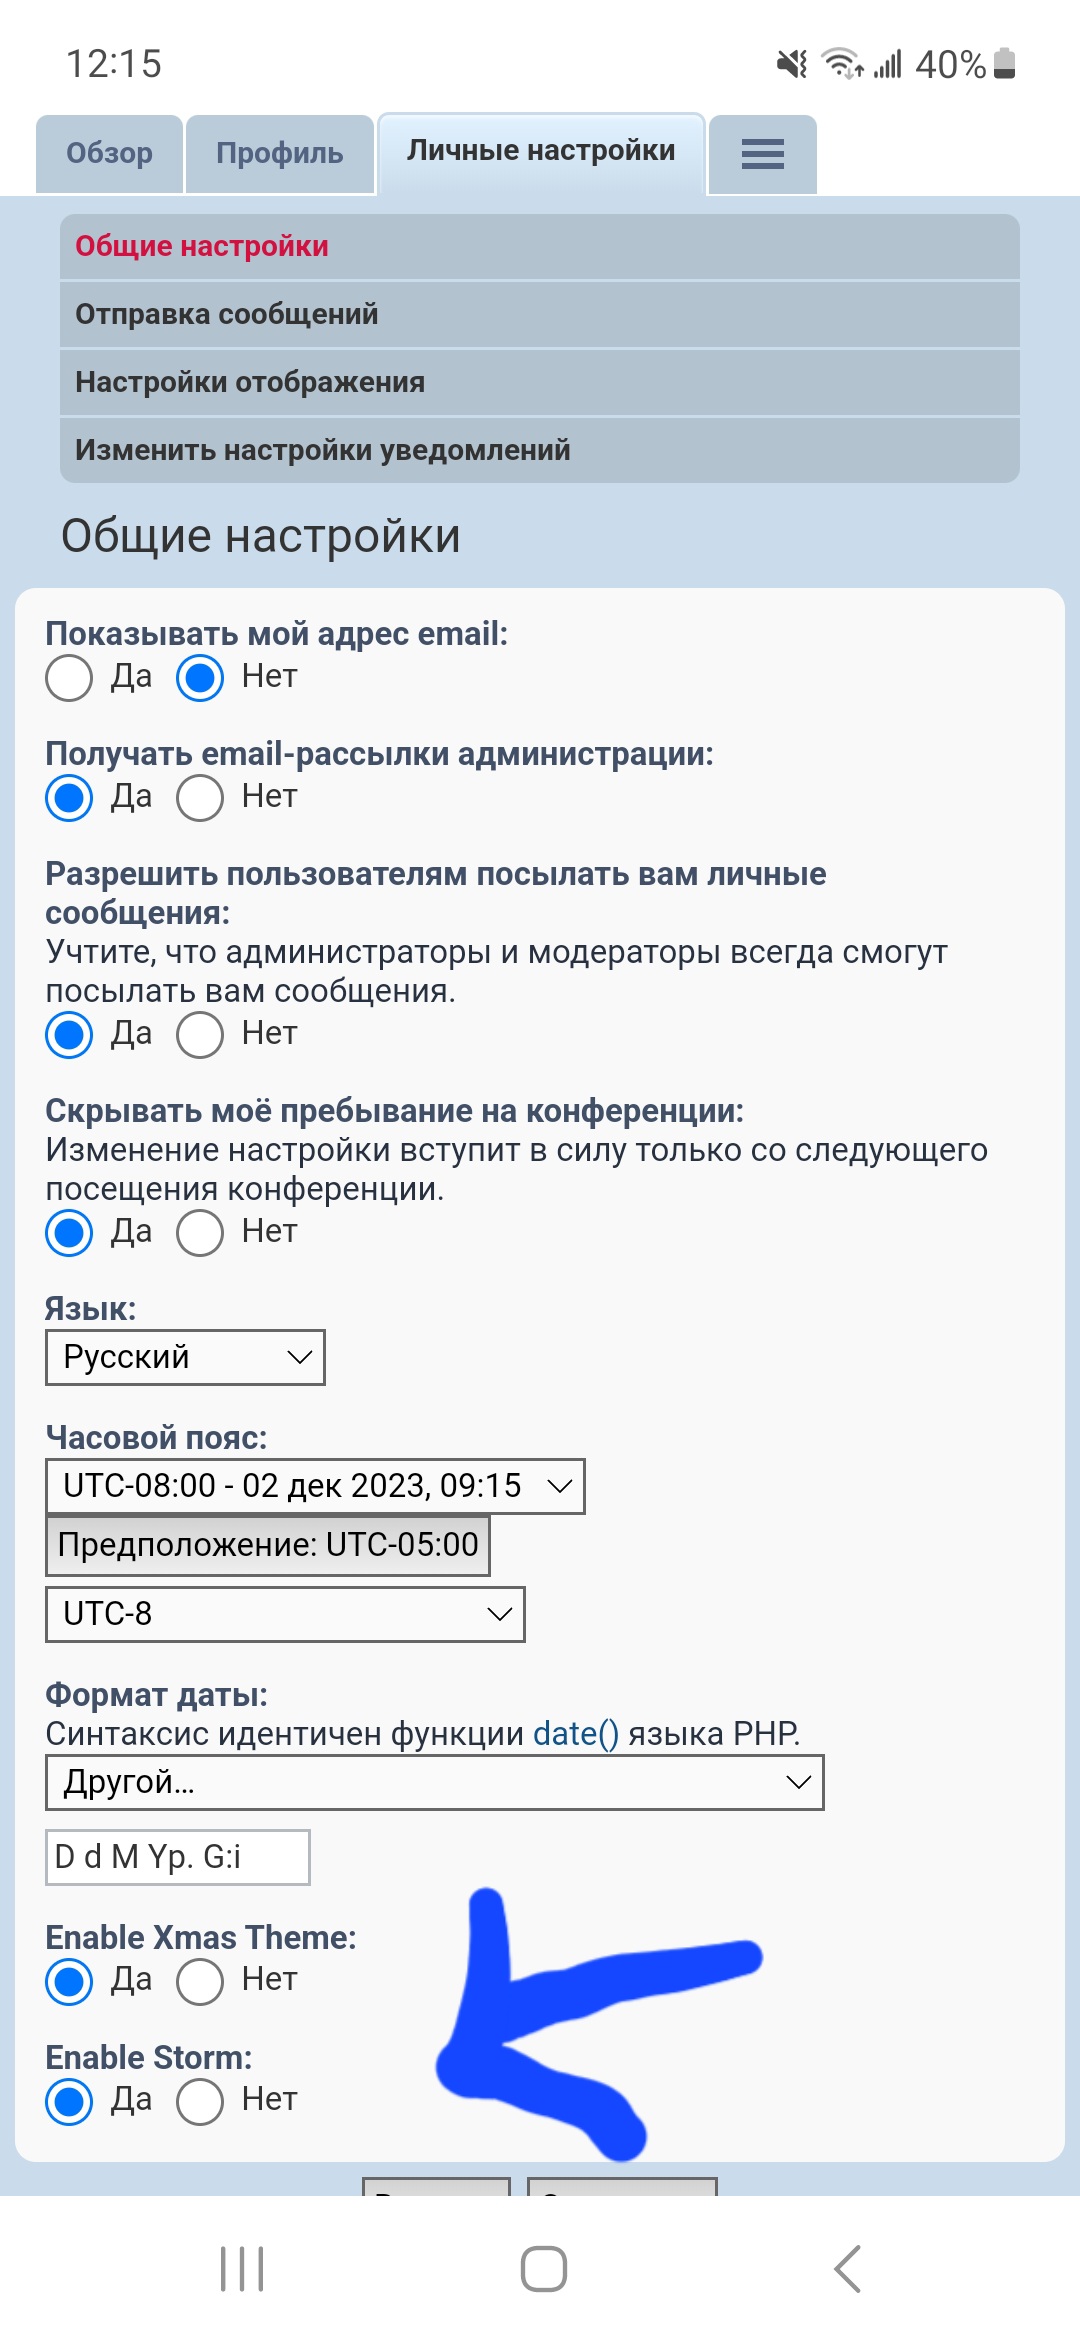Follow the date() PHP function link
Viewport: 1080px width, 2340px height.
[576, 1733]
